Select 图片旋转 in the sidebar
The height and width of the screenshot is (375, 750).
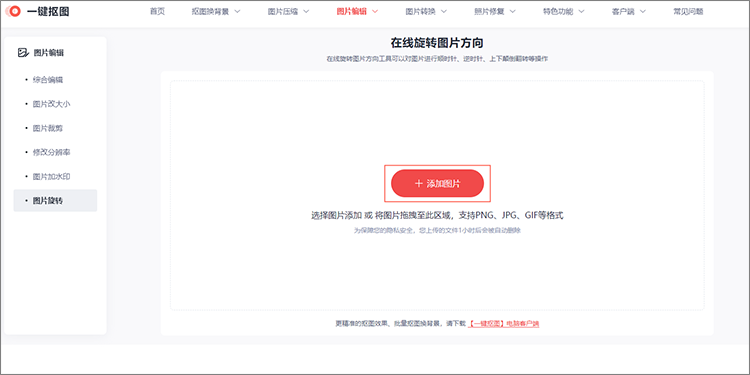(55, 200)
